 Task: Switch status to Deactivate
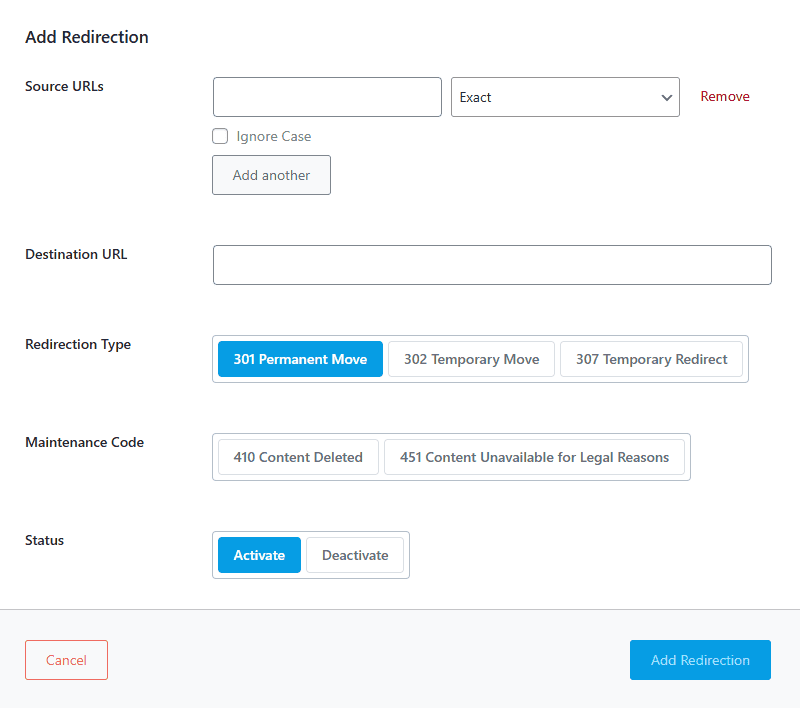coord(355,555)
